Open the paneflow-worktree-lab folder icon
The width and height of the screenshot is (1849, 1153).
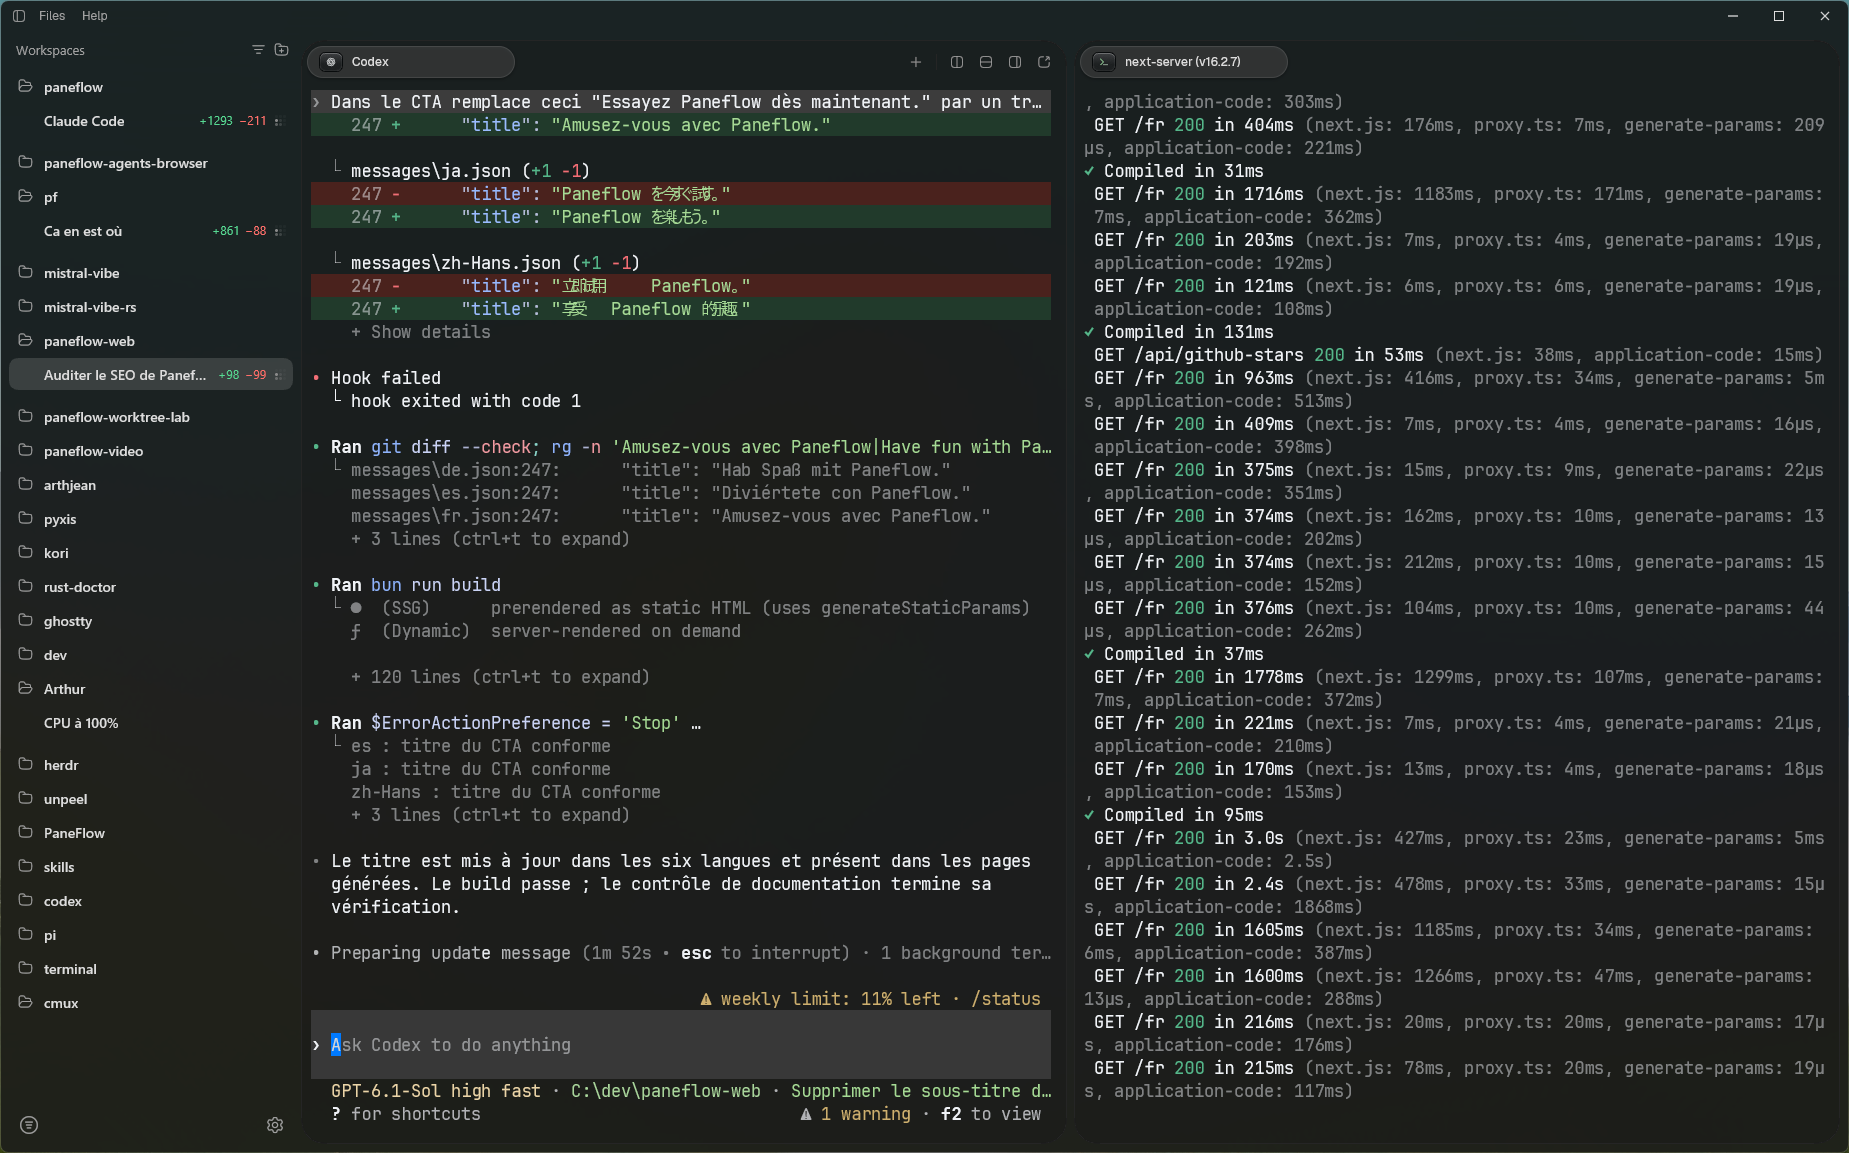(x=26, y=417)
